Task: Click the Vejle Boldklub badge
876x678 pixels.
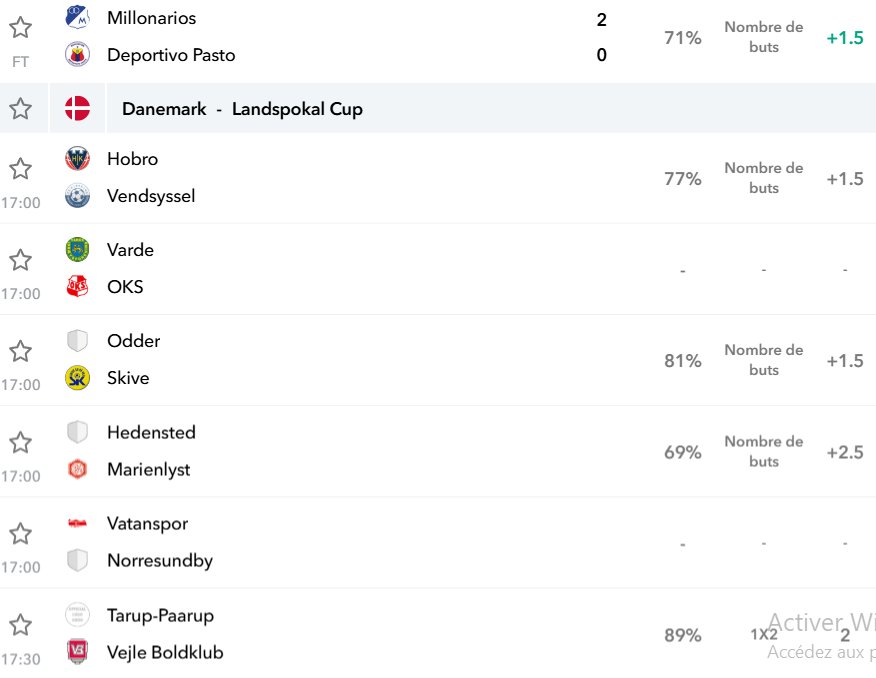Action: click(x=77, y=652)
